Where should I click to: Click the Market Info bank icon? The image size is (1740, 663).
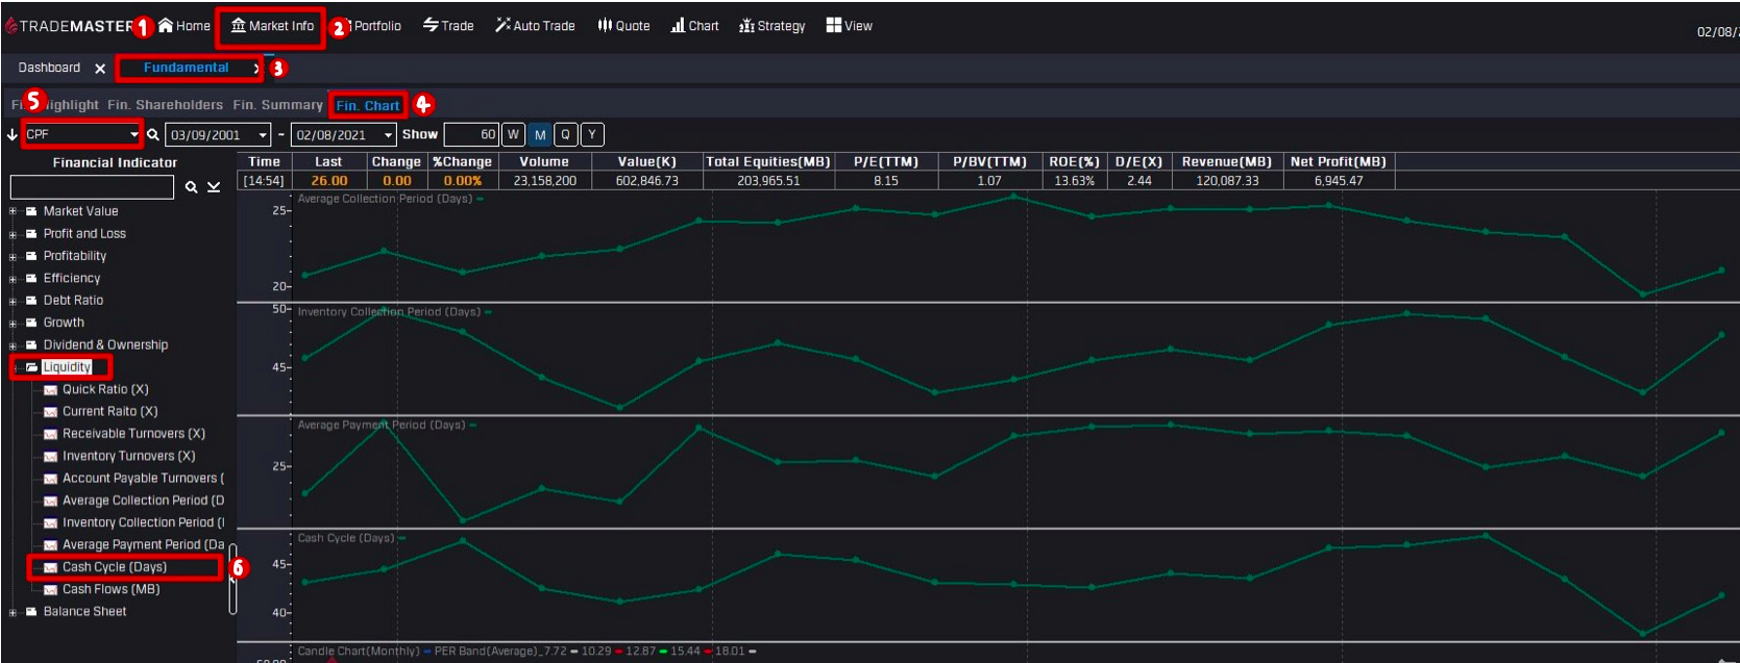point(238,26)
